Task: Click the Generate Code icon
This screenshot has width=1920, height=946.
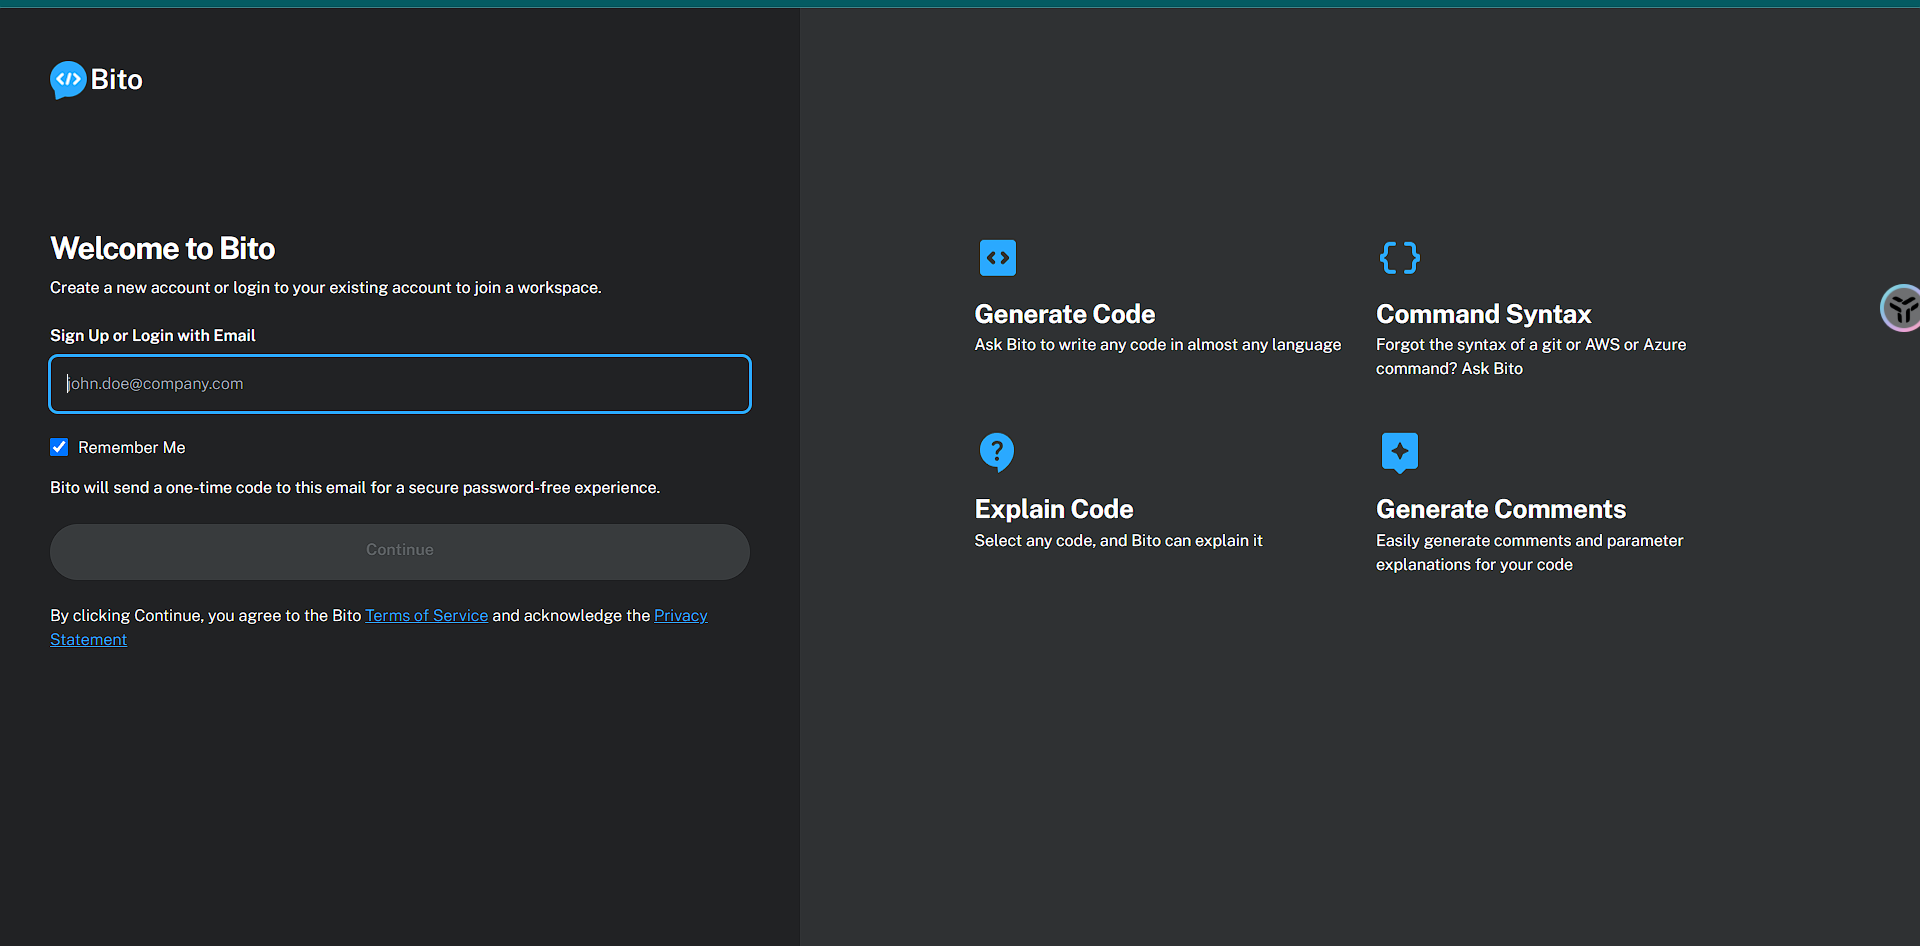Action: 997,258
